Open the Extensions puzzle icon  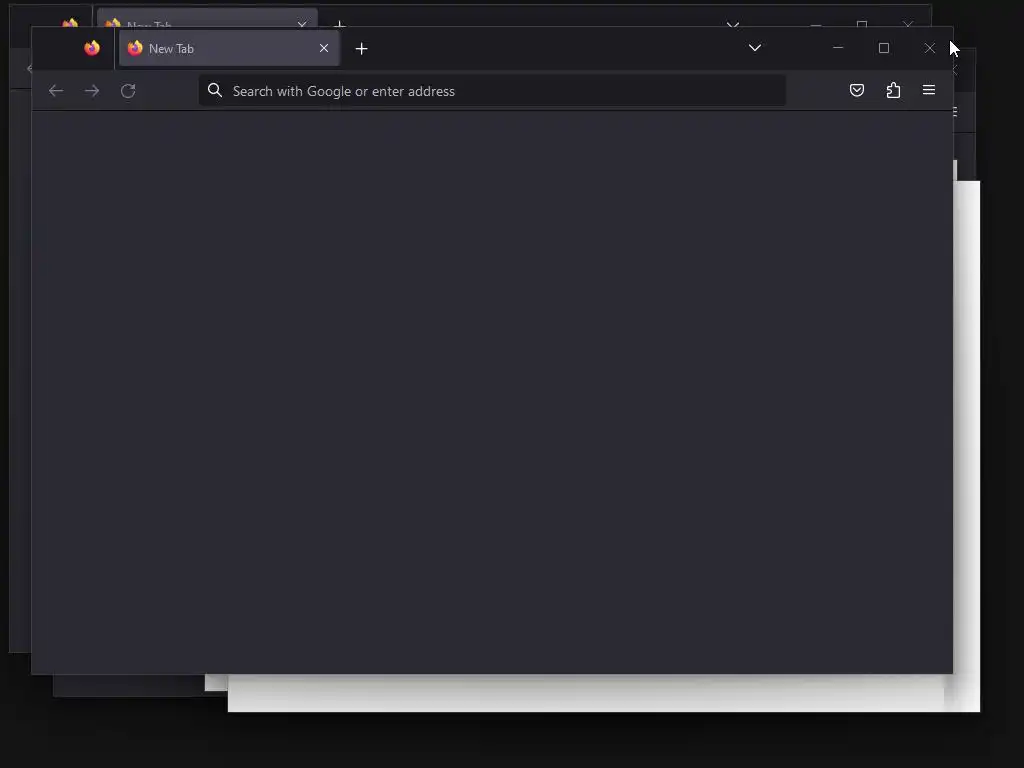point(893,90)
